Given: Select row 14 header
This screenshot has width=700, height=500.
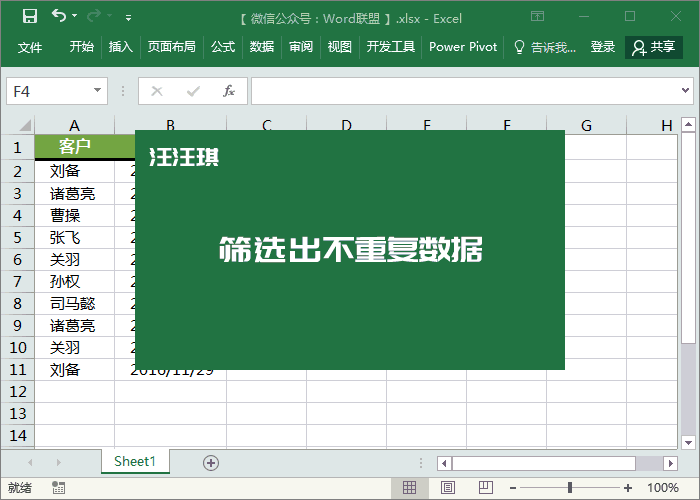Looking at the screenshot, I should coord(17,436).
